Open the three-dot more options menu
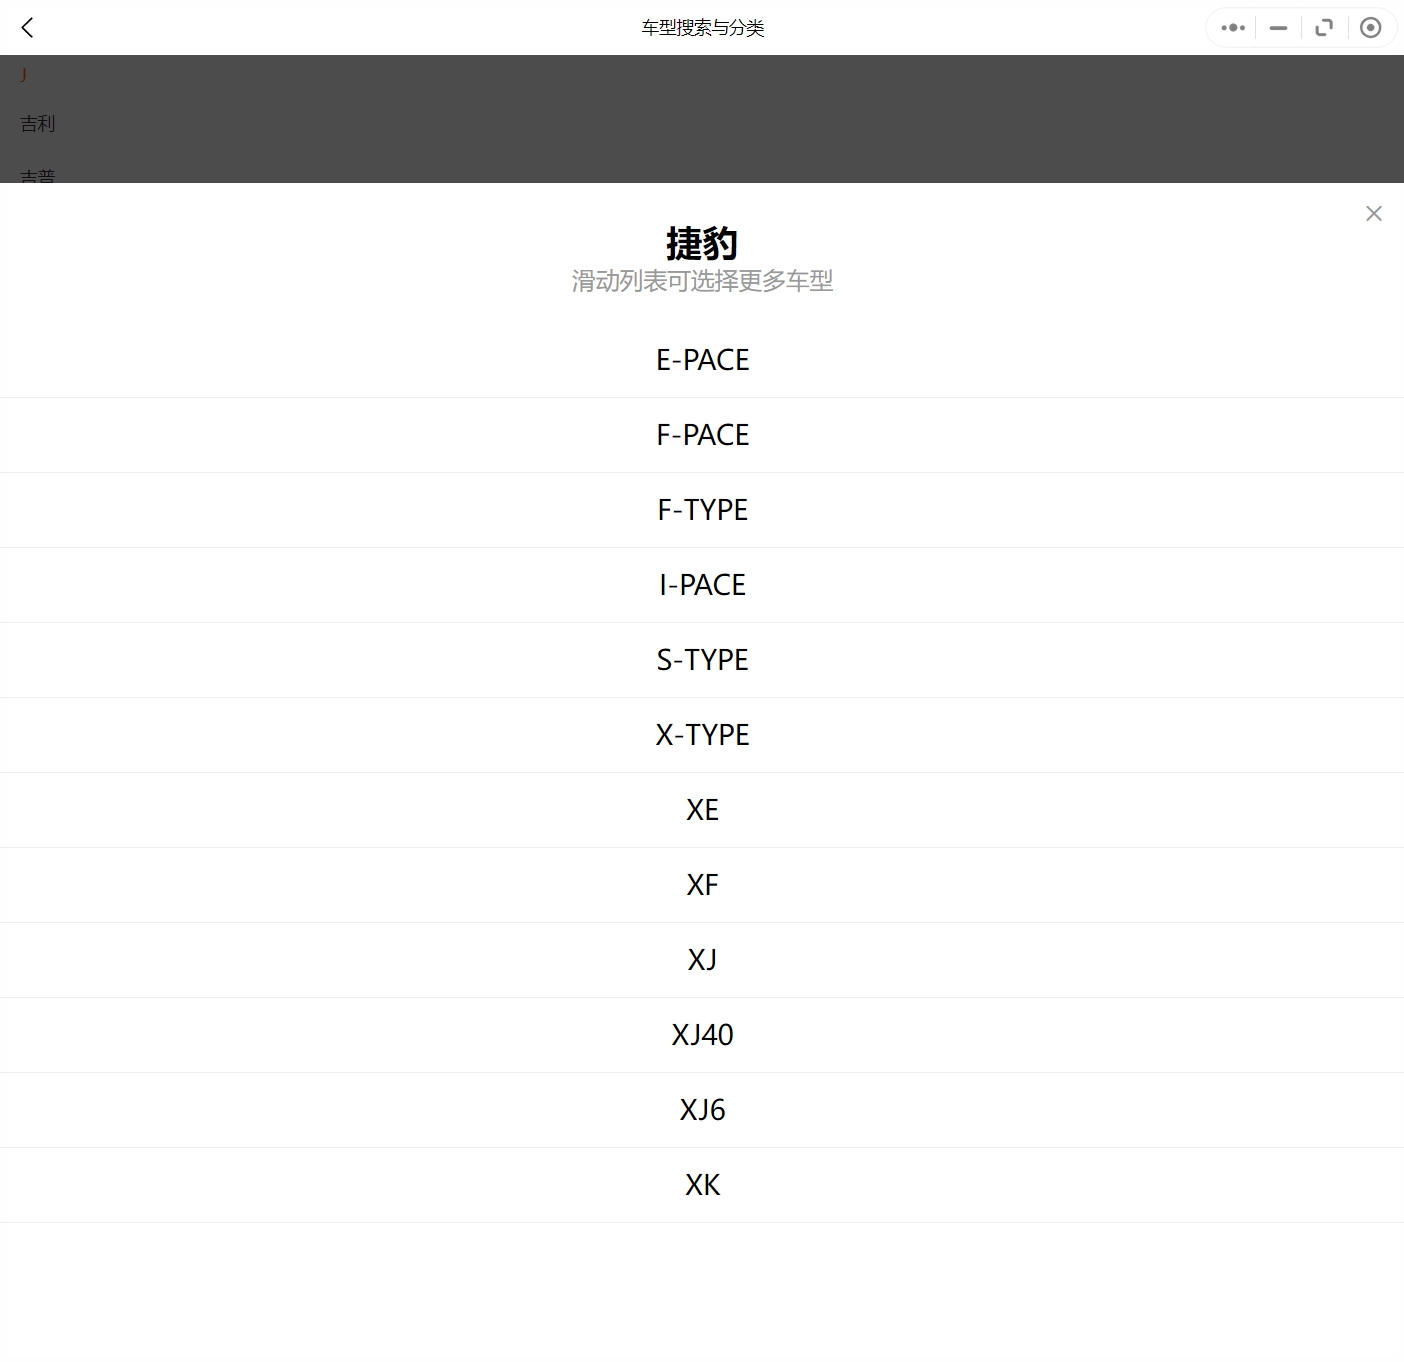Viewport: 1404px width, 1362px height. (x=1233, y=28)
